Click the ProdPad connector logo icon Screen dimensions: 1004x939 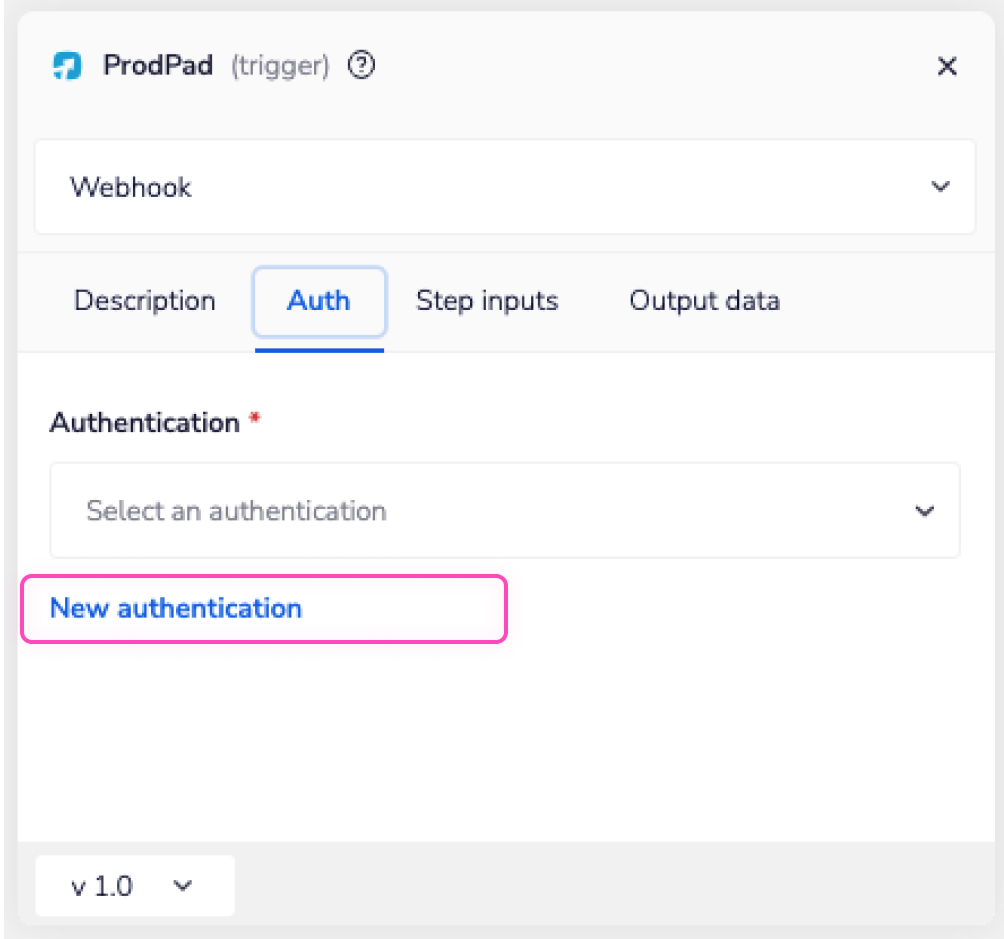pyautogui.click(x=66, y=66)
